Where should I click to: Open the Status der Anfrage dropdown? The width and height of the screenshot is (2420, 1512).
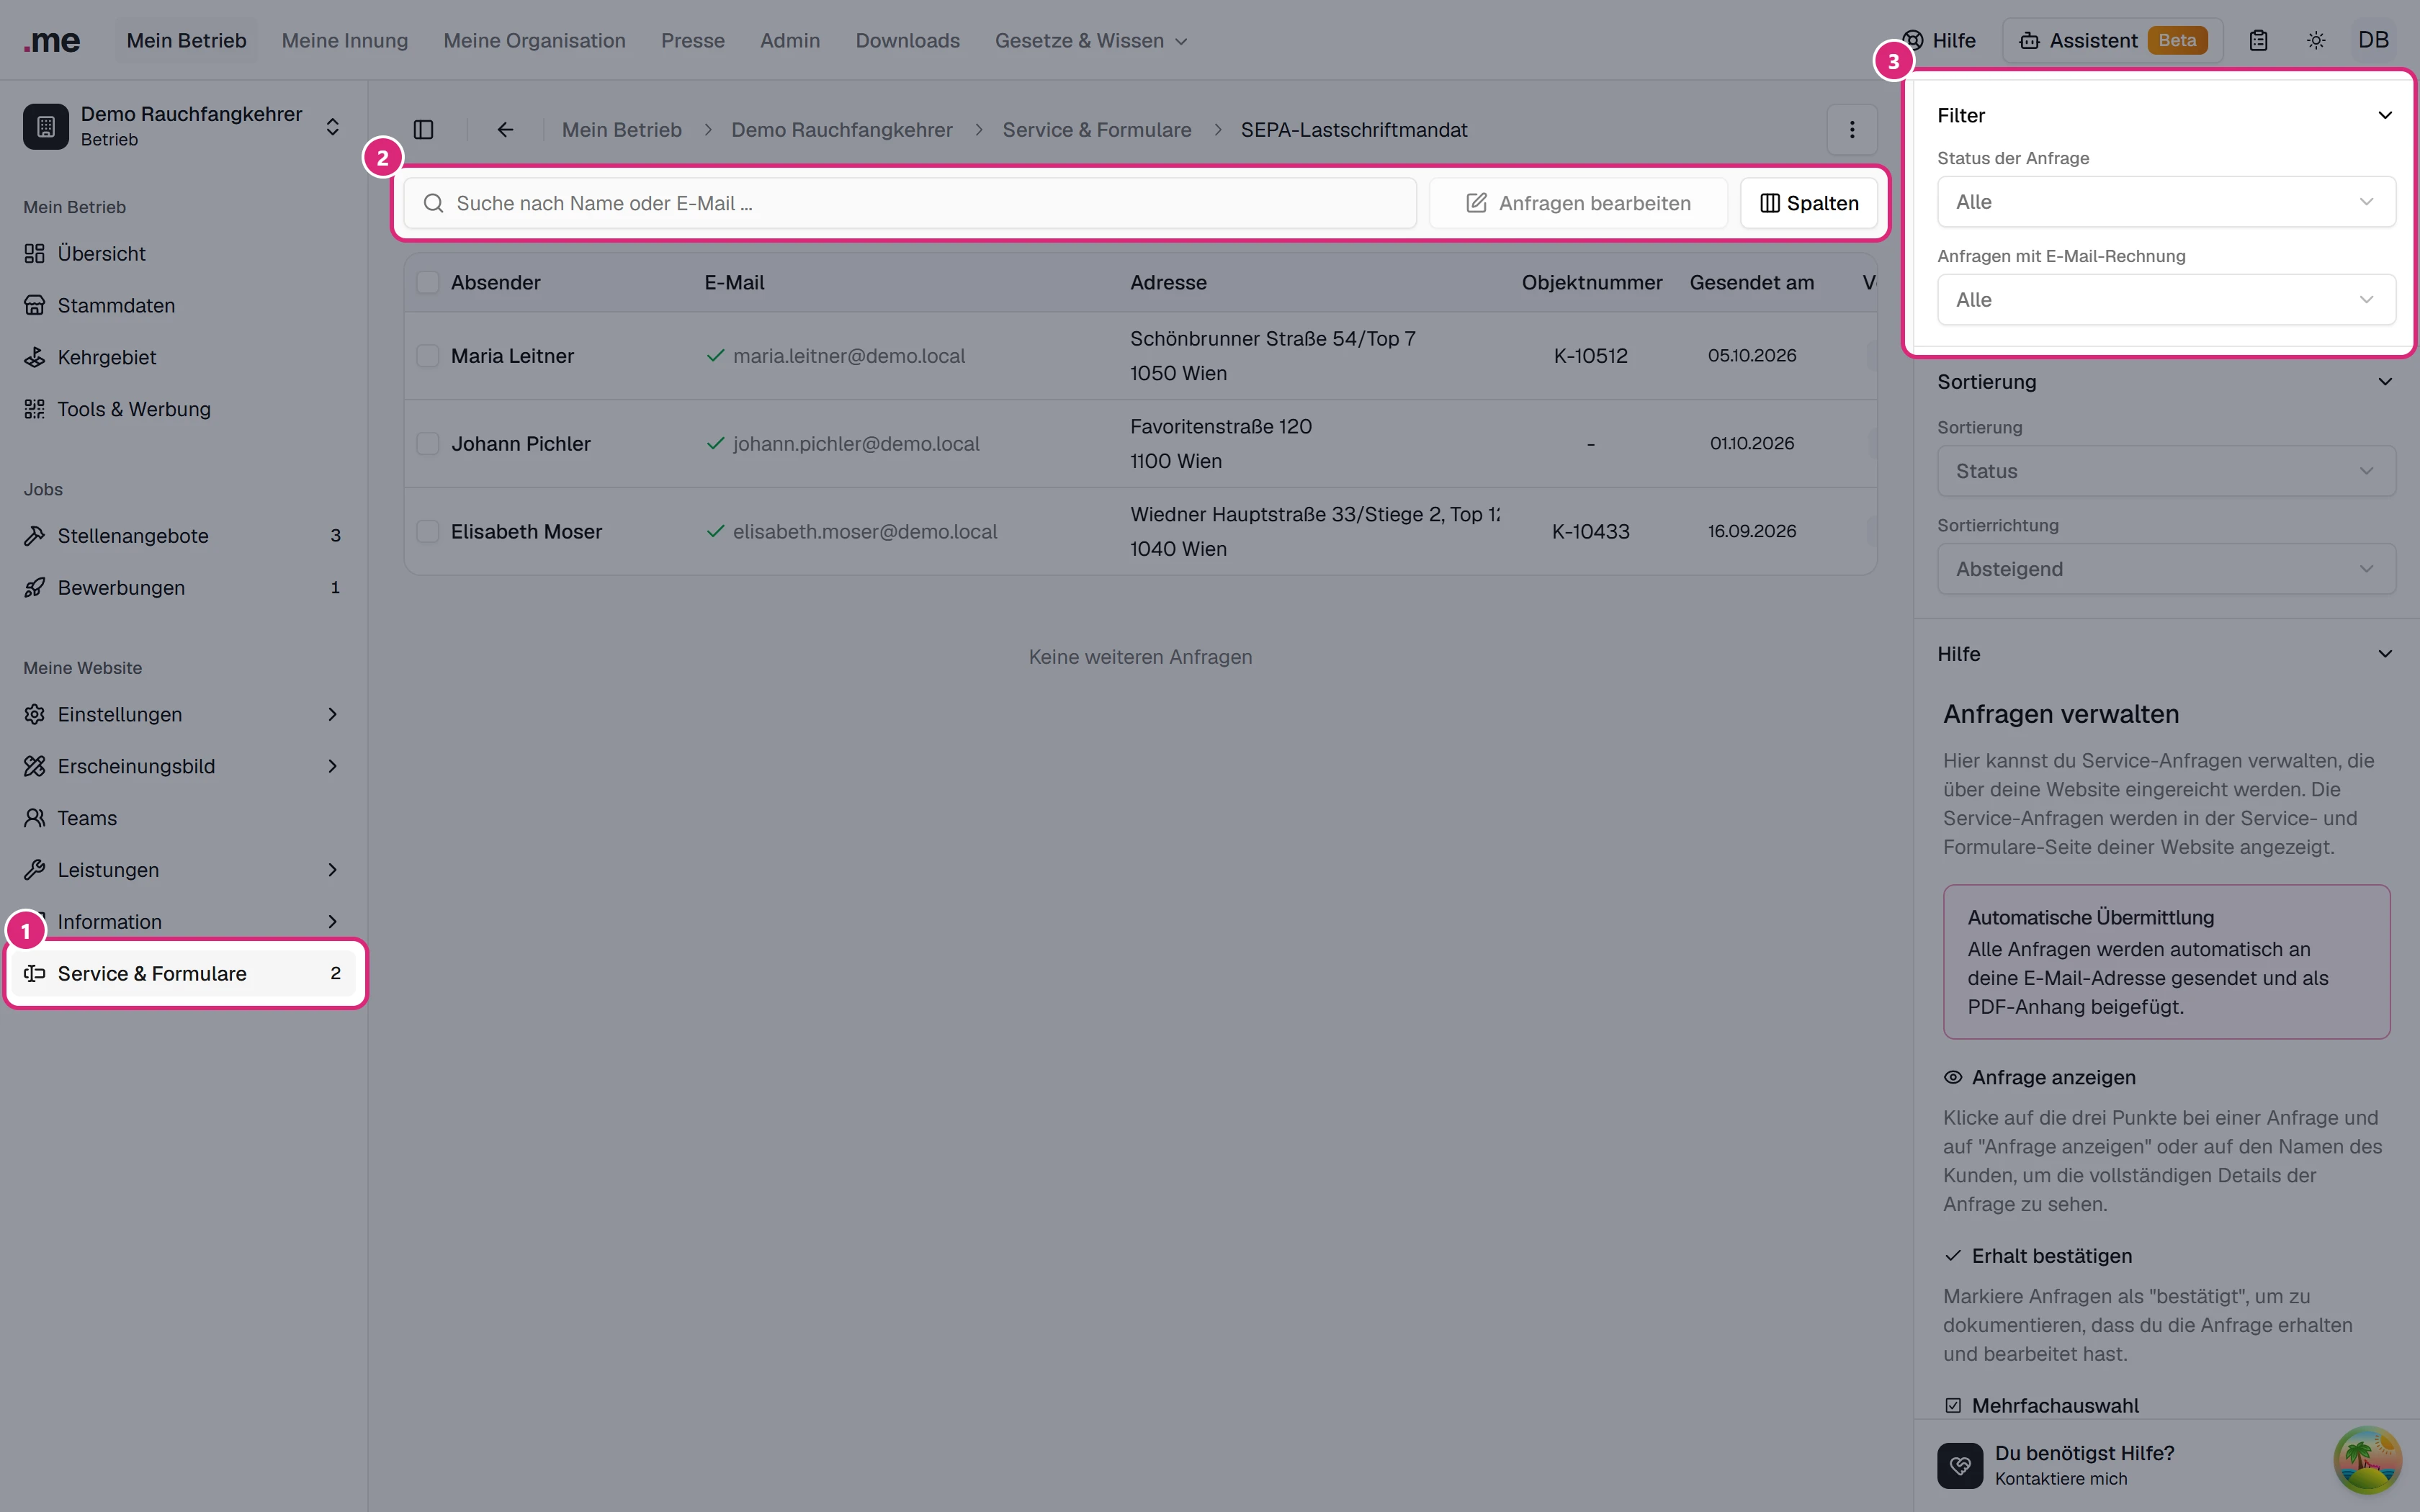[2166, 202]
